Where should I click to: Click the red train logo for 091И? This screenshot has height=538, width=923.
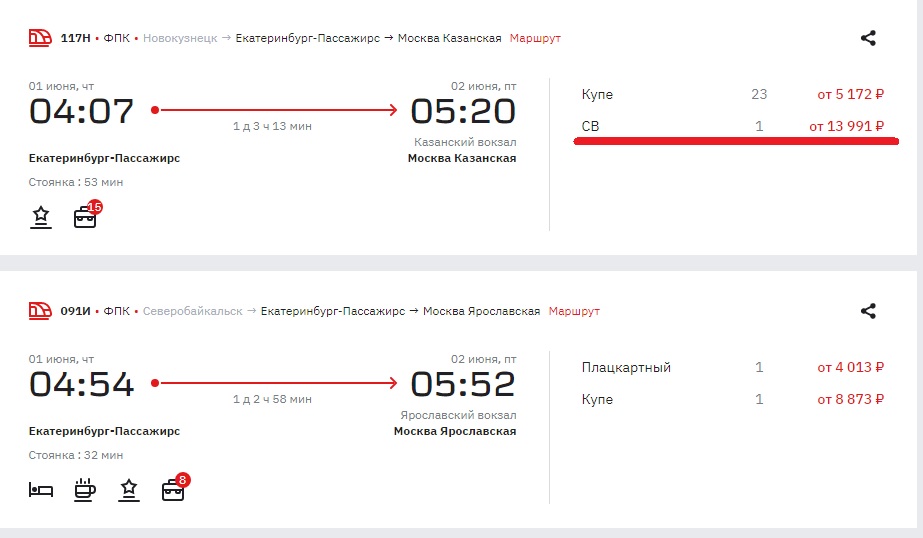tap(40, 310)
